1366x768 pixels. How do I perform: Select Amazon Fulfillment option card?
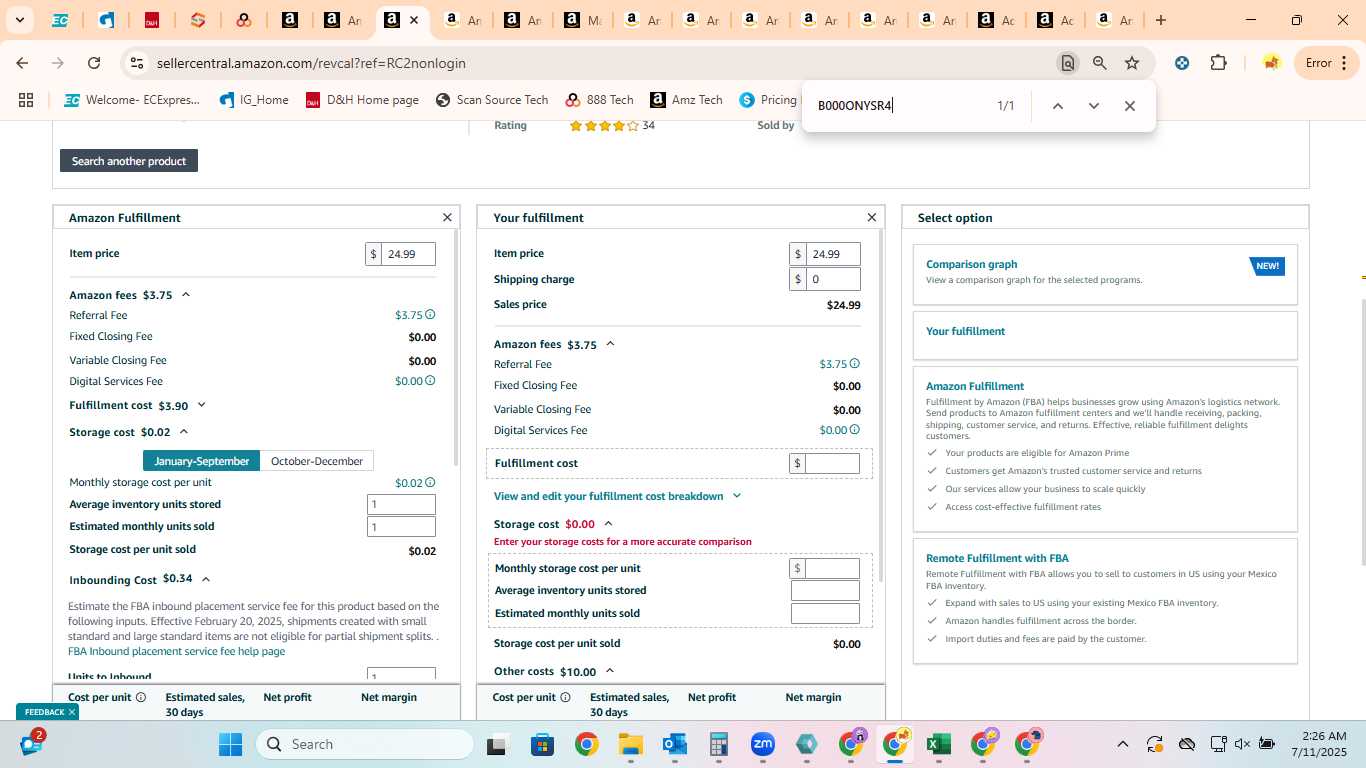pyautogui.click(x=1105, y=449)
